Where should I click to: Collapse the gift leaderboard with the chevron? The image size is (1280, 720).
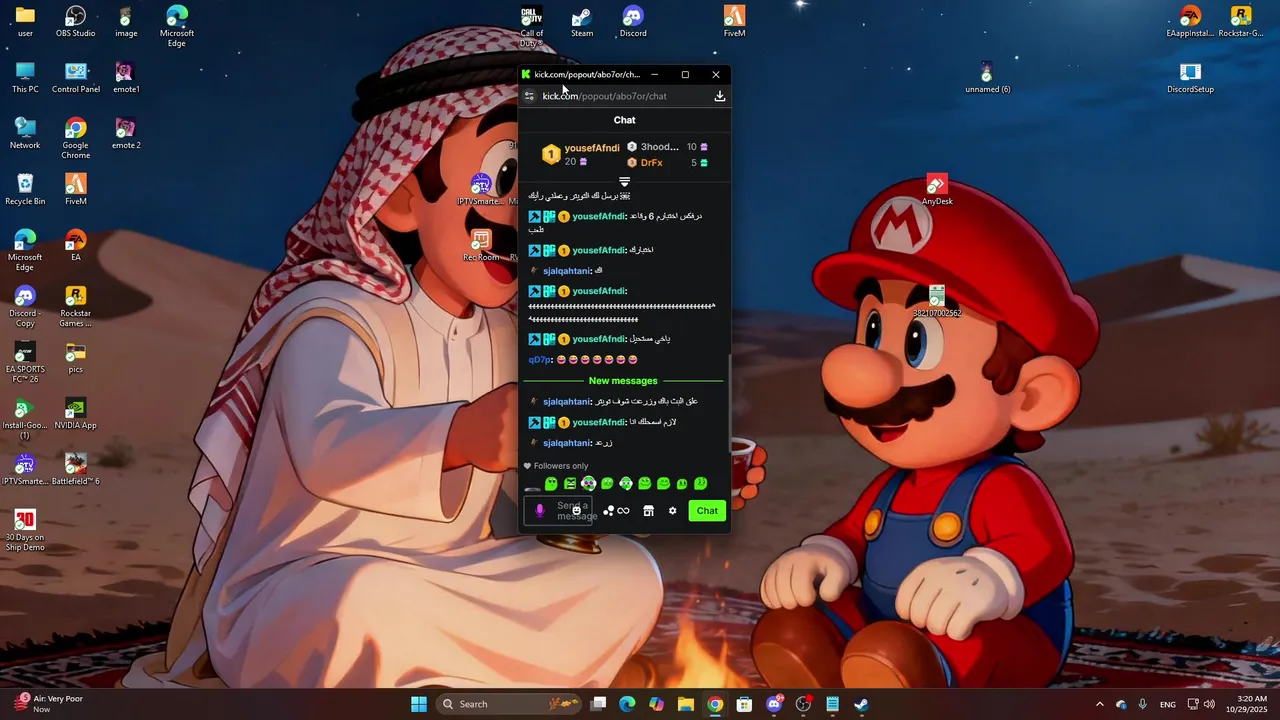[x=624, y=182]
